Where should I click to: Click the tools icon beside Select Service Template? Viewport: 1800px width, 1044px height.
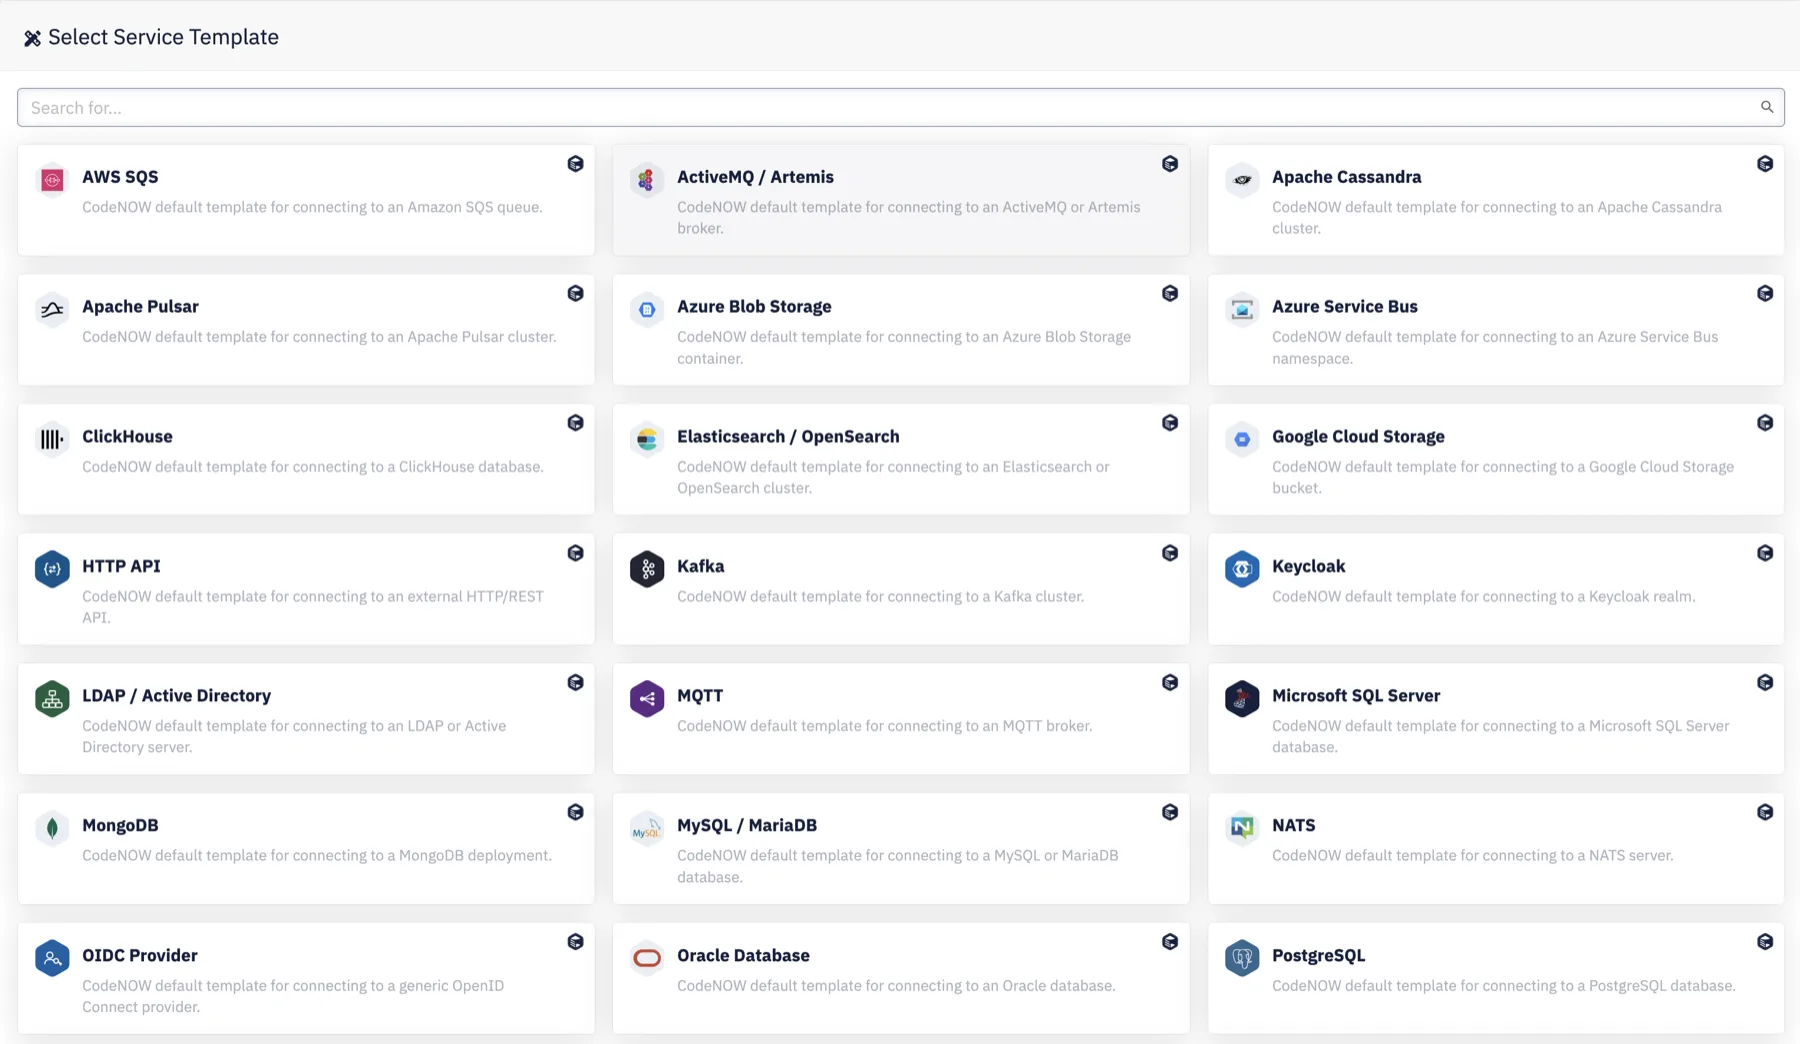(33, 38)
